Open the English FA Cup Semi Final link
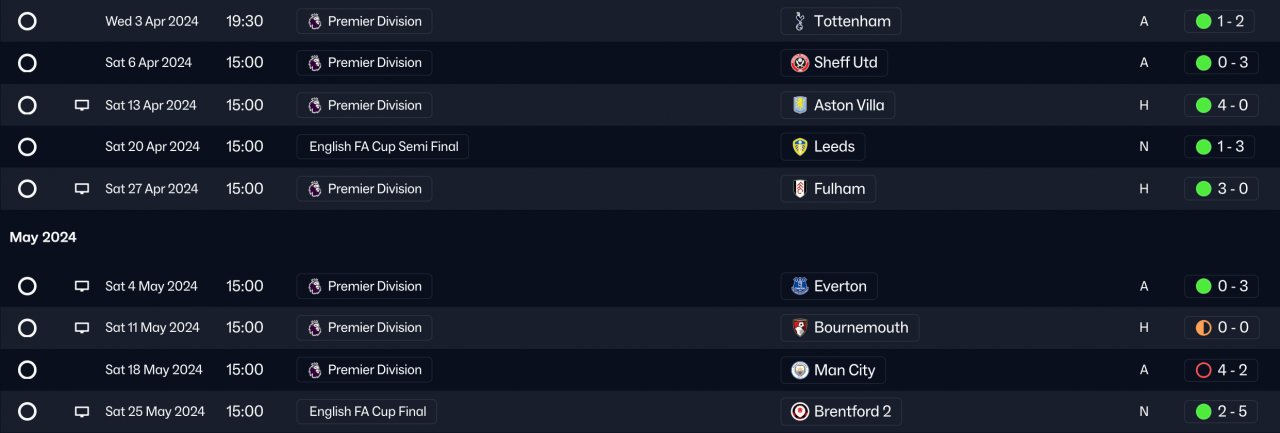The image size is (1280, 433). pos(383,147)
